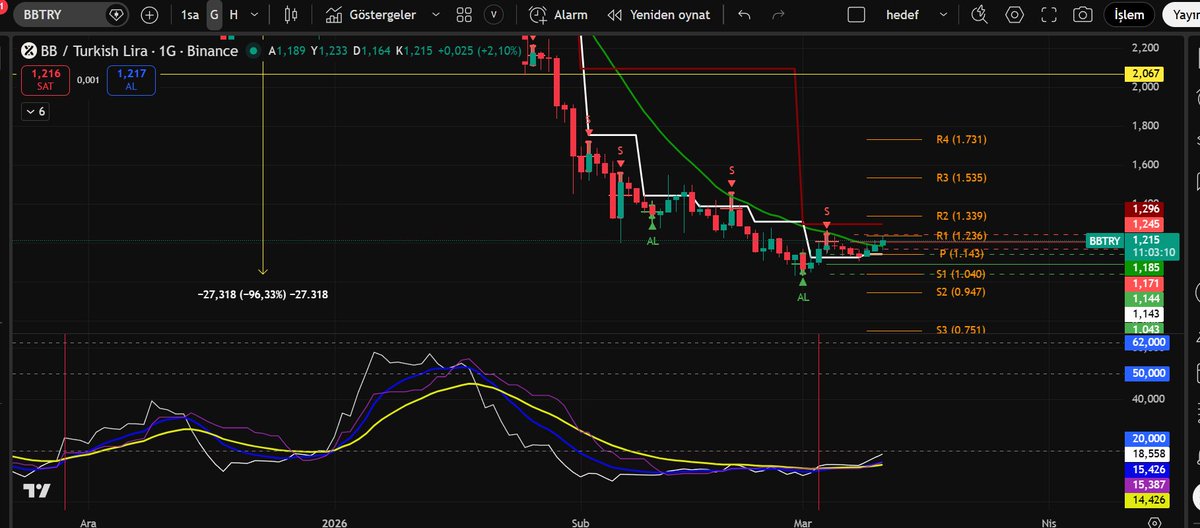Click the R2 (1.339) pivot label
Viewport: 1200px width, 528px height.
pyautogui.click(x=961, y=216)
